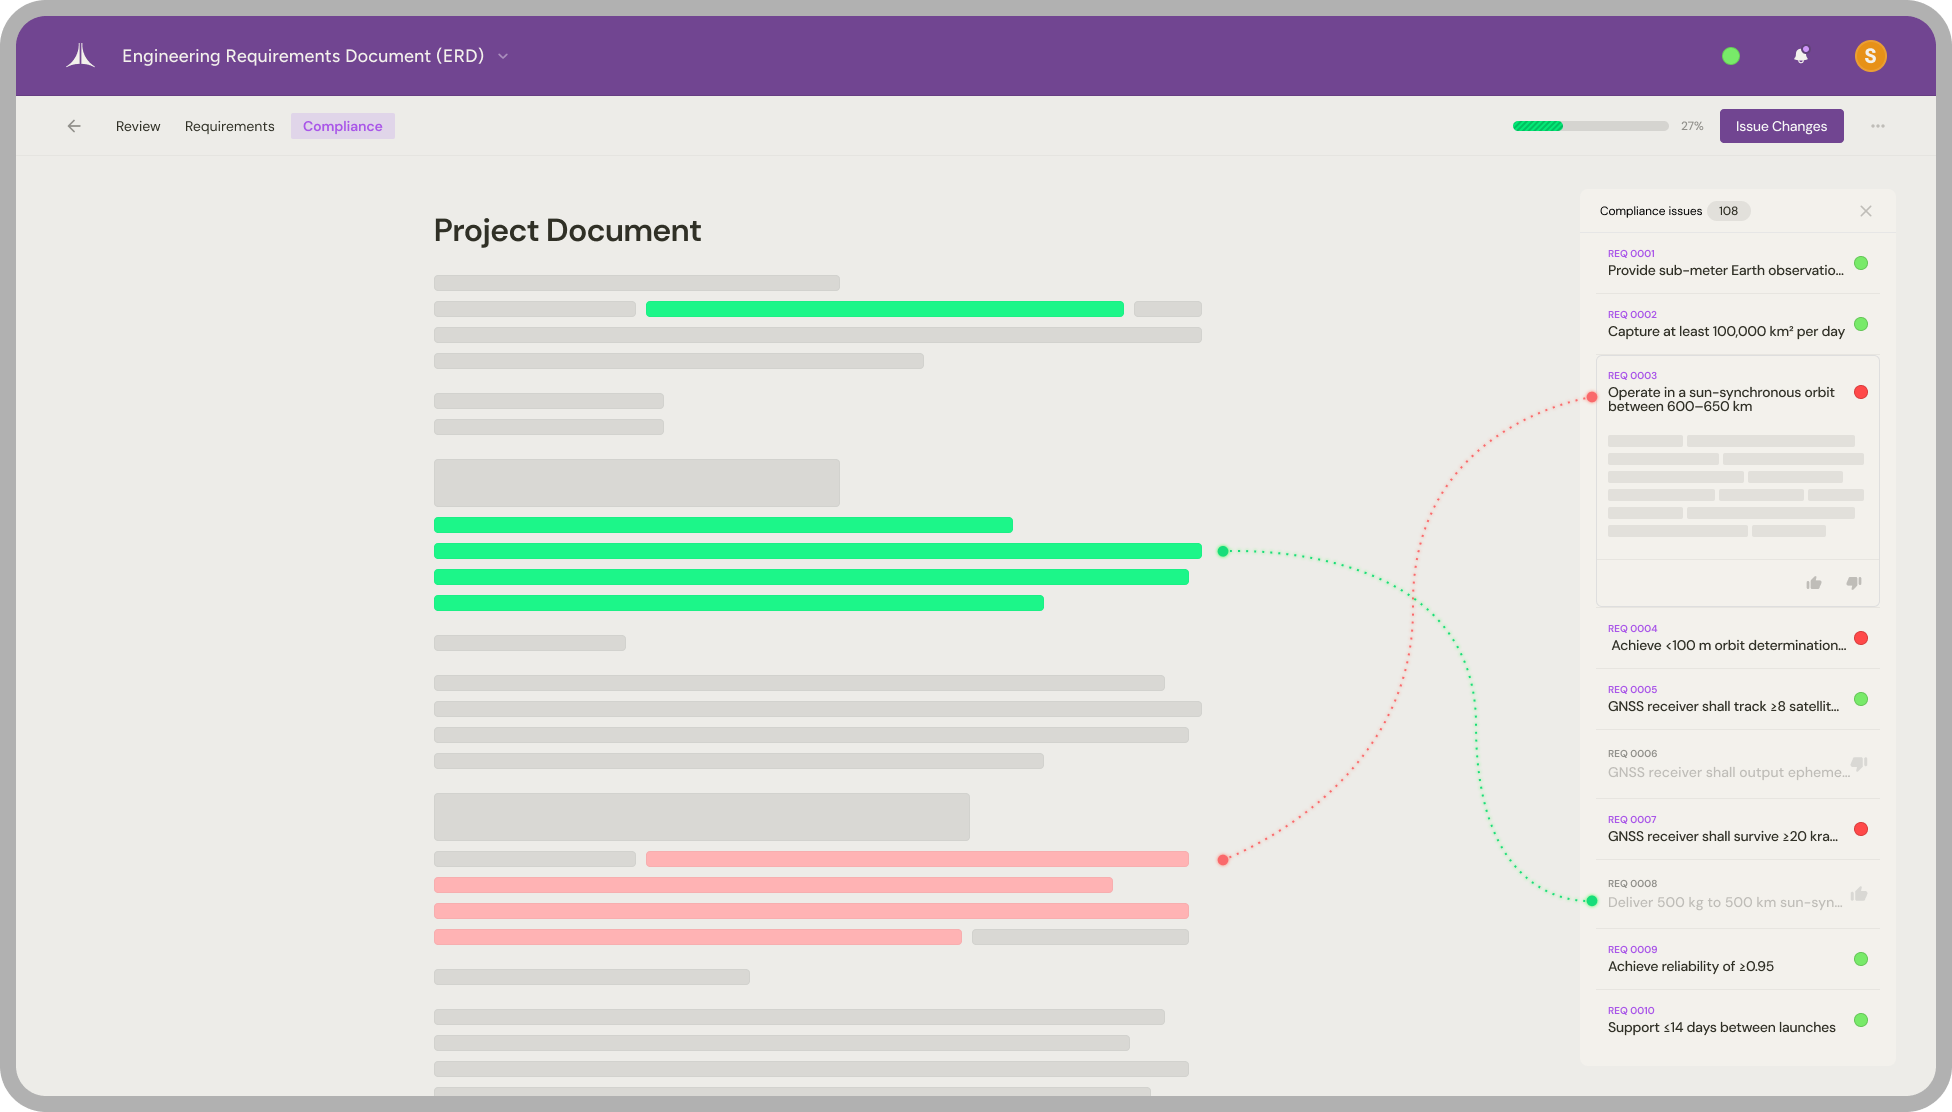1952x1112 pixels.
Task: Click the Issue Changes button
Action: click(x=1781, y=126)
